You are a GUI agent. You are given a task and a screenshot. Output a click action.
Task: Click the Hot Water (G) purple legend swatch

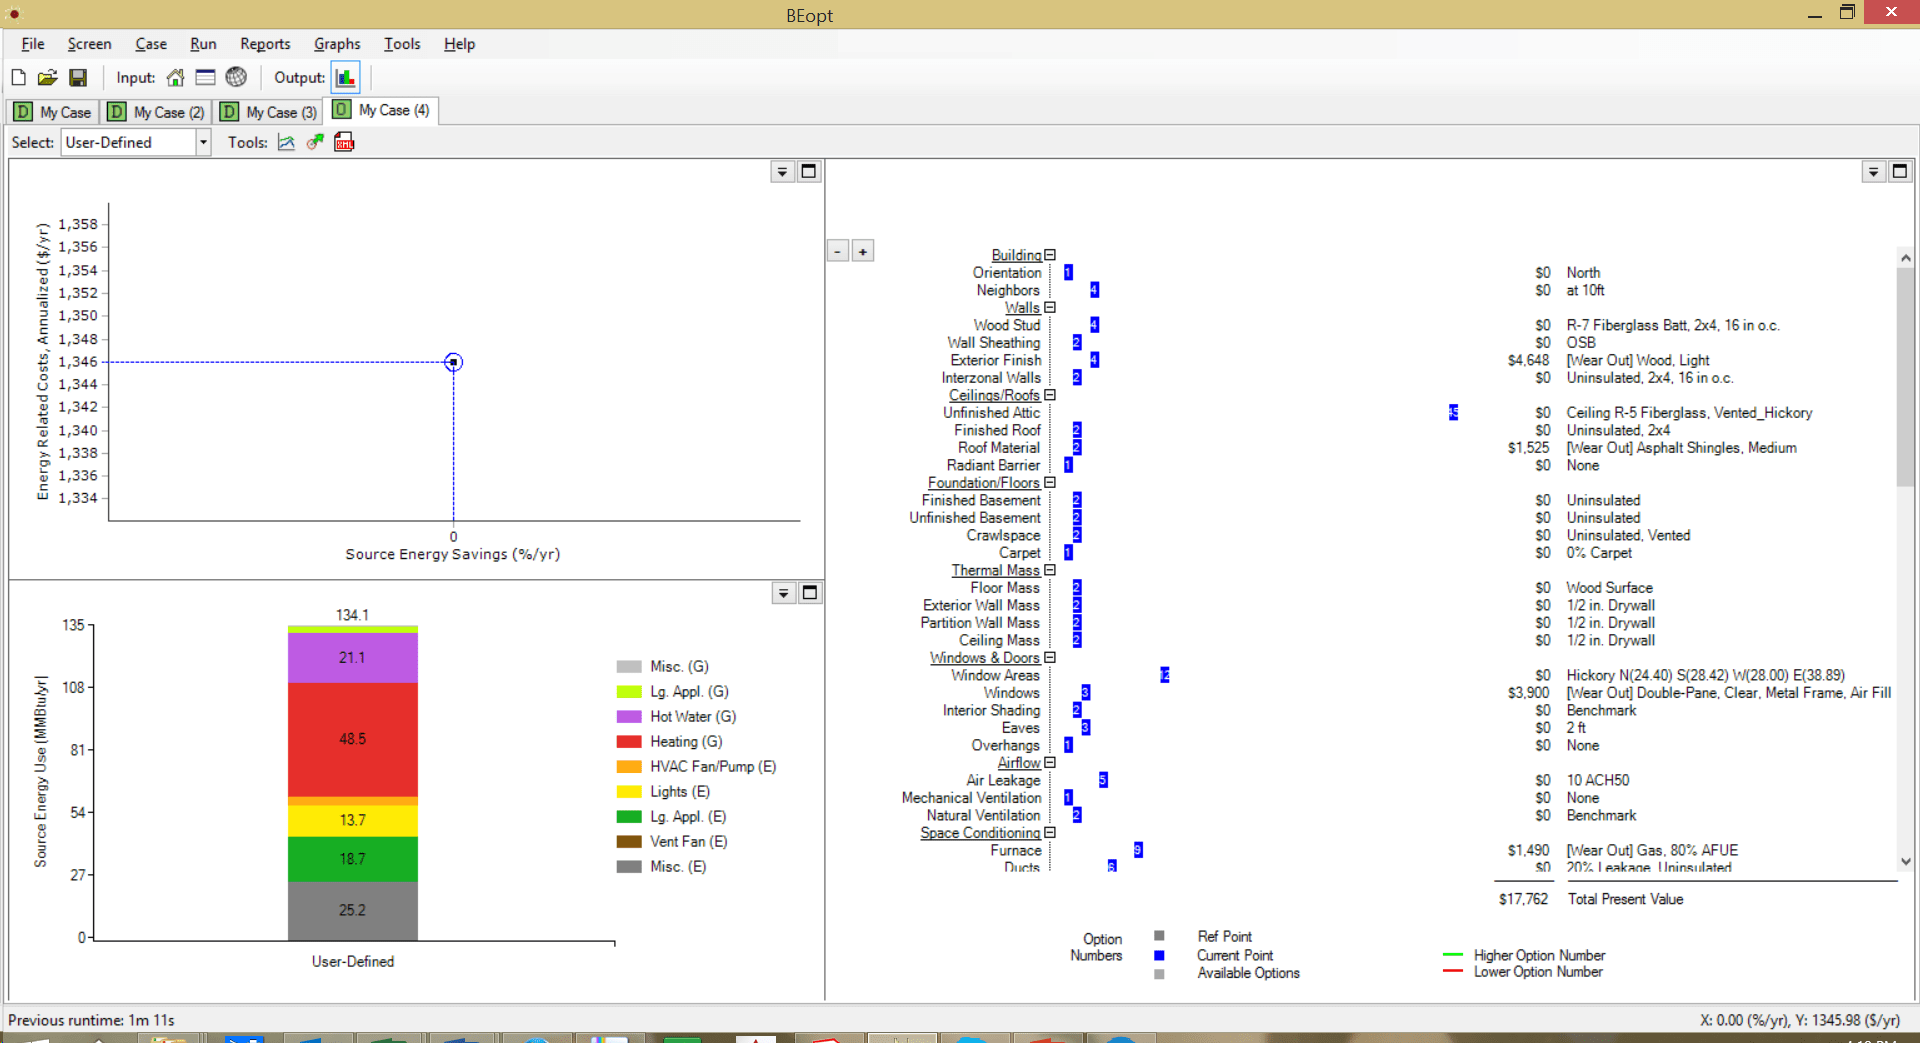click(x=629, y=717)
